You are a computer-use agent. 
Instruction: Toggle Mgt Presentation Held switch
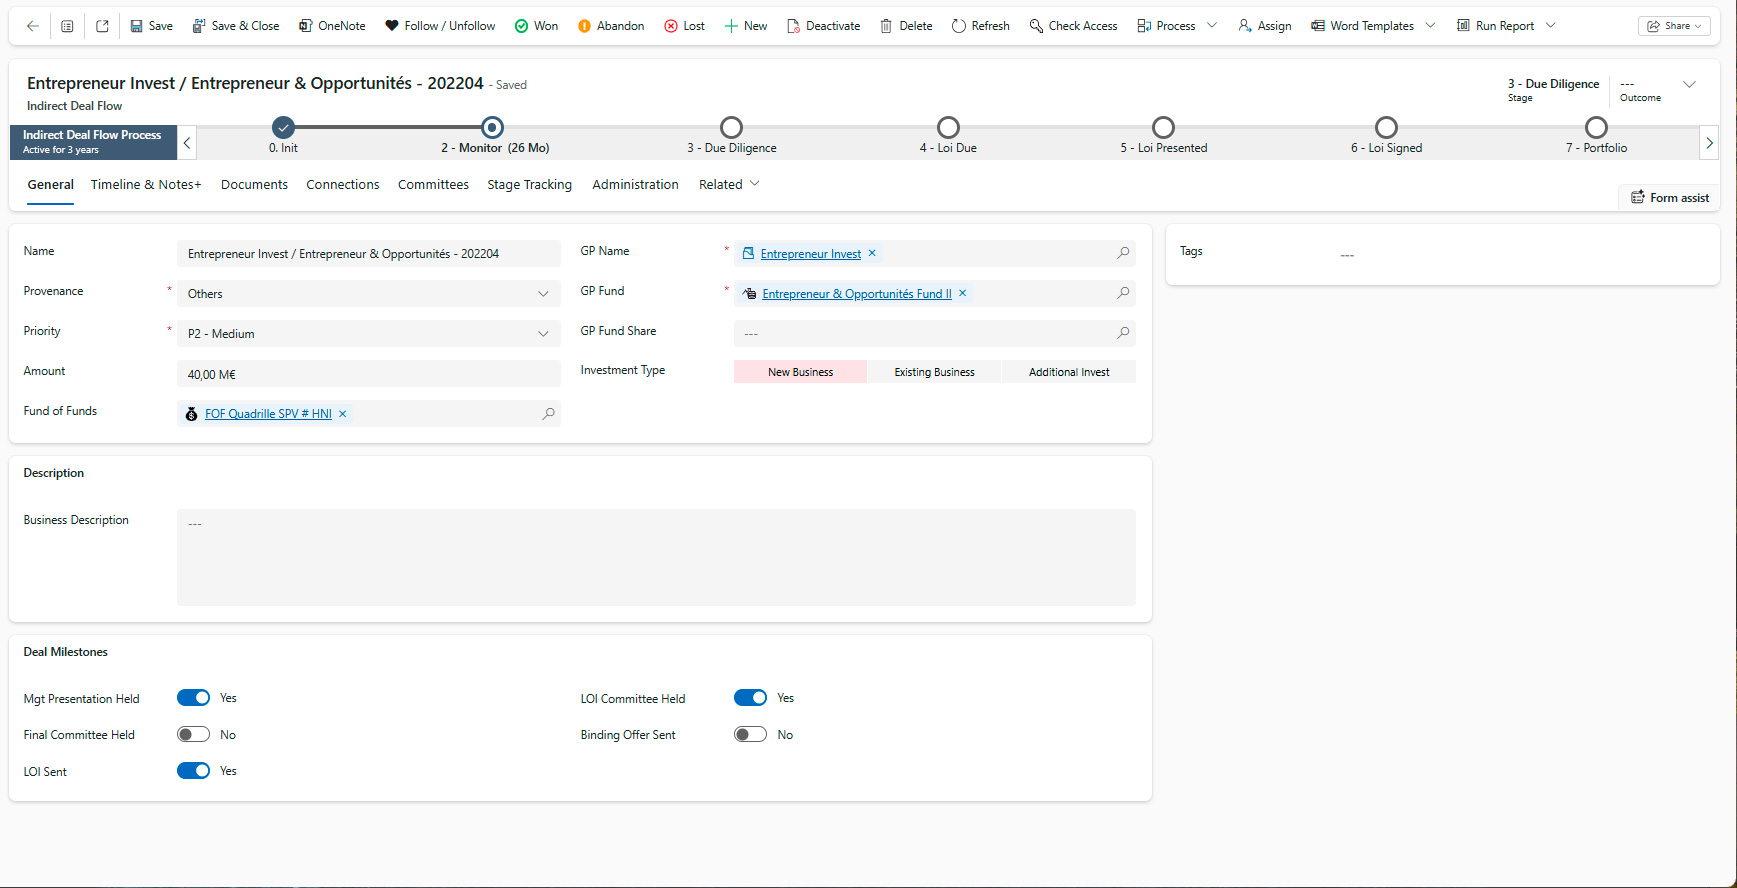click(x=193, y=698)
